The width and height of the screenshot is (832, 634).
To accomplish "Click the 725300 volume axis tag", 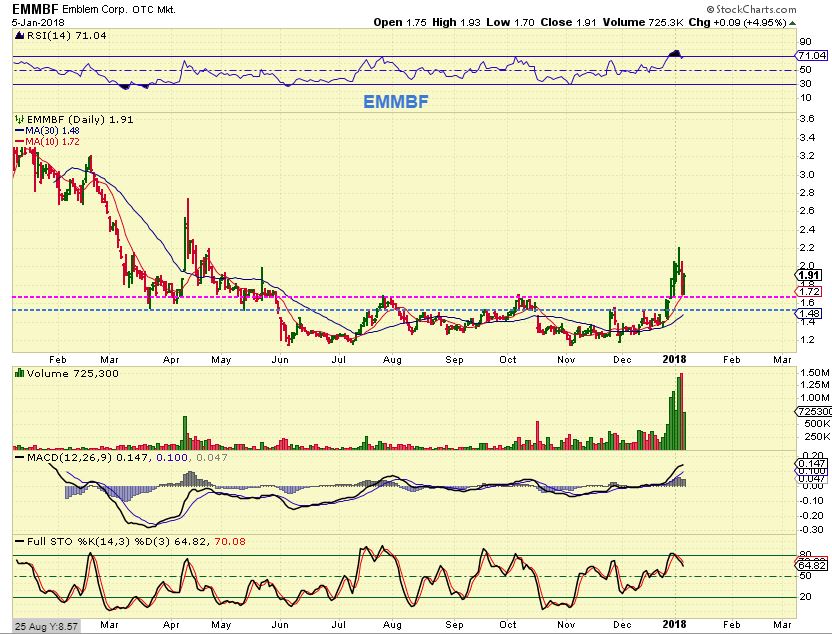I will pos(814,411).
